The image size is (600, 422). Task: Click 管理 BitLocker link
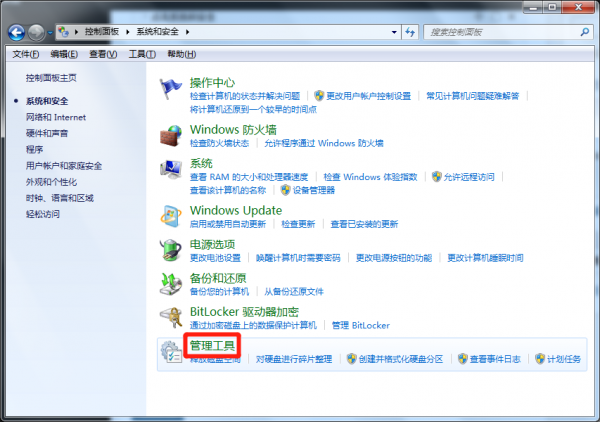pyautogui.click(x=361, y=326)
